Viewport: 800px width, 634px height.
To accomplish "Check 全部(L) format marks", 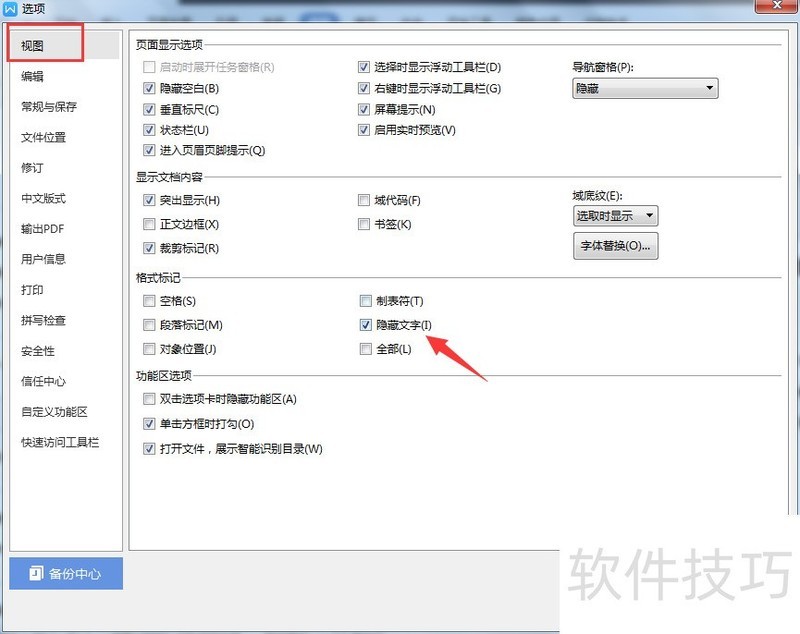I will 365,349.
